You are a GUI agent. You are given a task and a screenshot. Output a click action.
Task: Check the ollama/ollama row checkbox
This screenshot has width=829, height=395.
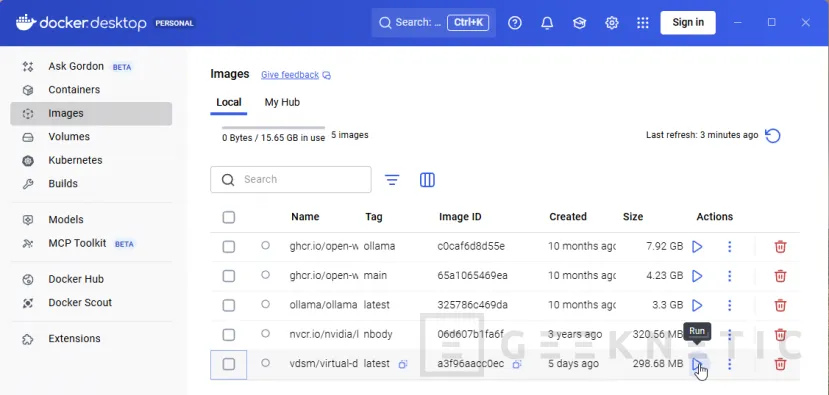[x=228, y=306]
